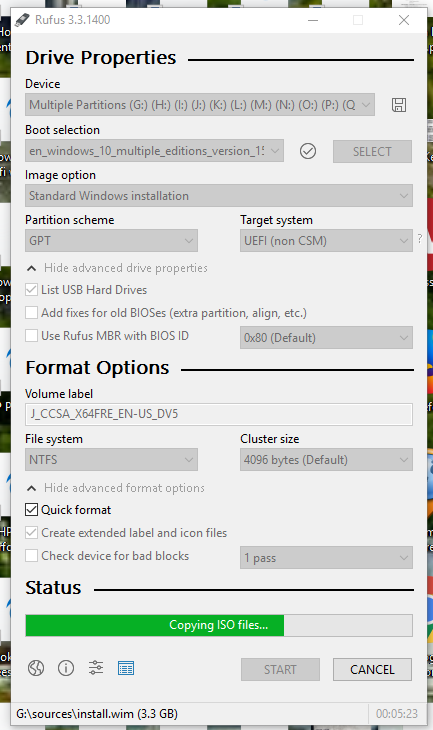Show the log window icon
The height and width of the screenshot is (730, 433).
point(126,668)
